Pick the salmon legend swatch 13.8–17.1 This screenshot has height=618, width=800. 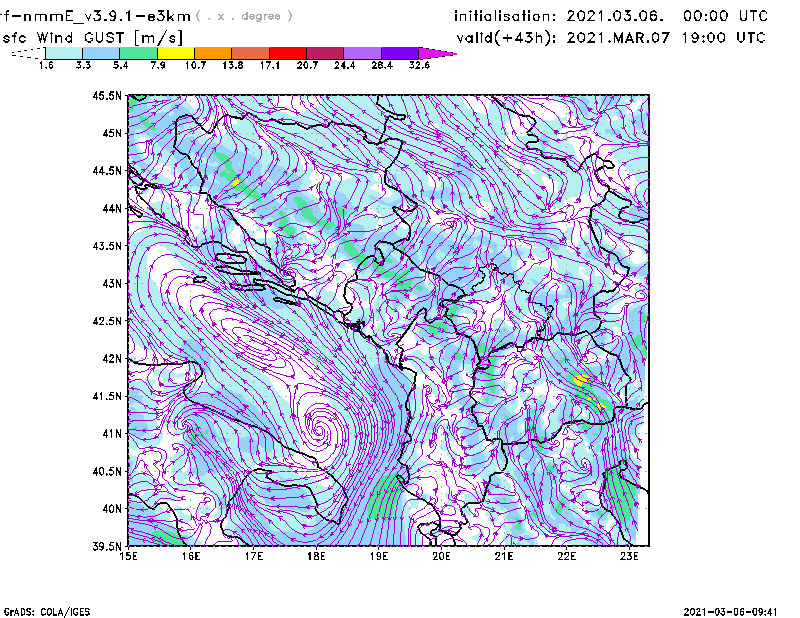click(x=251, y=53)
